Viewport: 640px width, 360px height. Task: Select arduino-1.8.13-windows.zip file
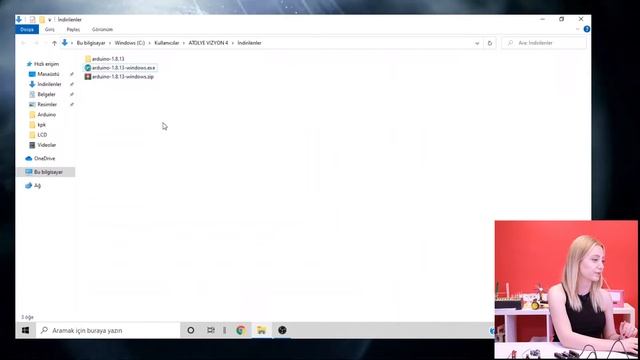(119, 77)
